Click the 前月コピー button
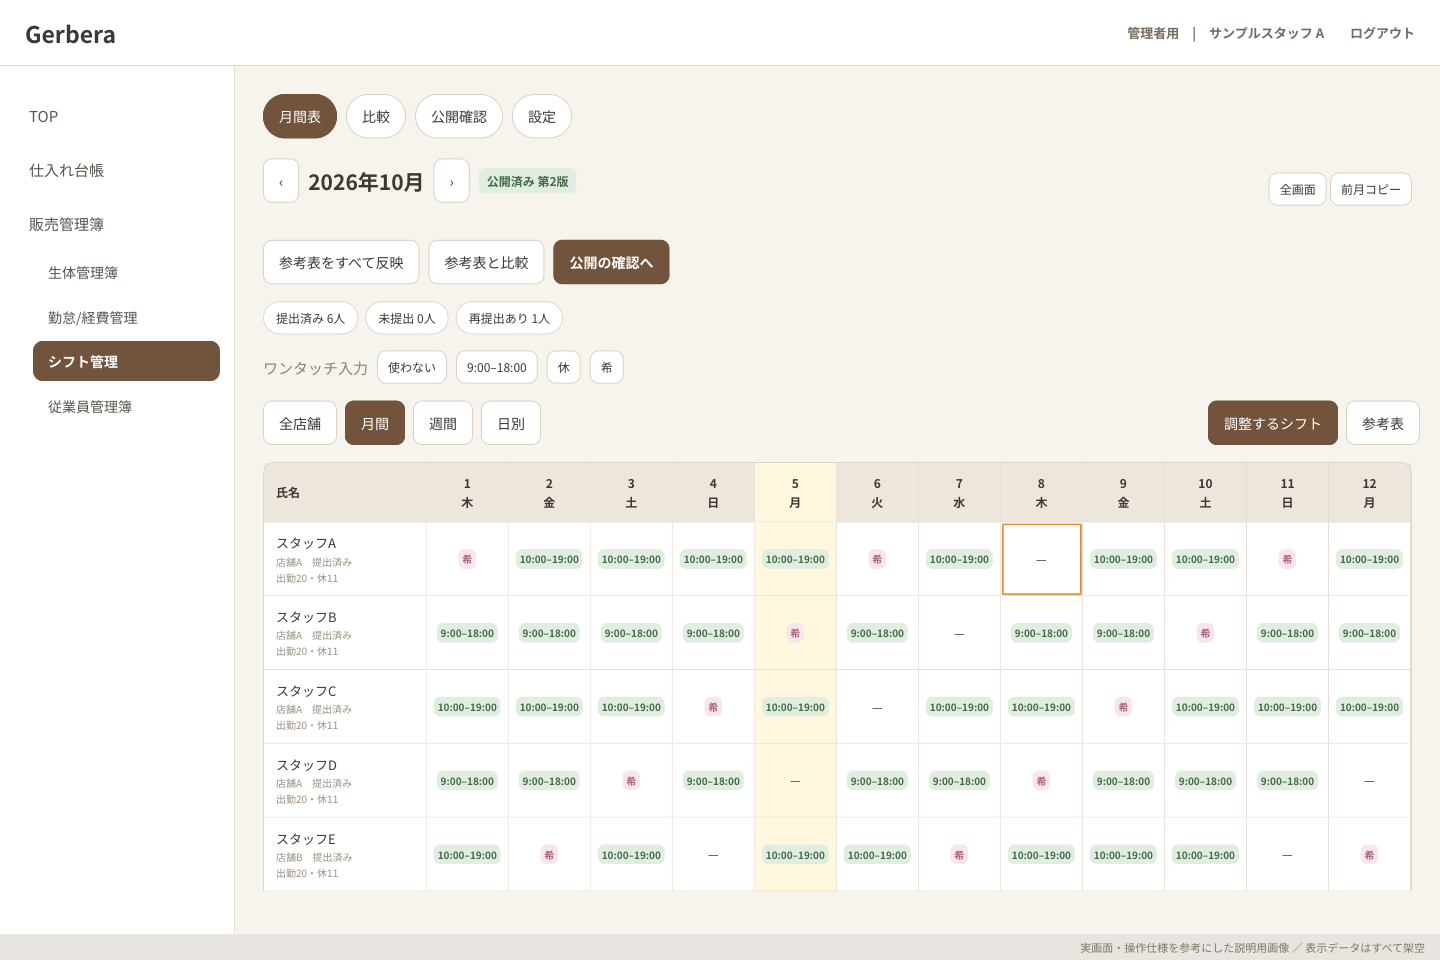The width and height of the screenshot is (1440, 960). (x=1371, y=189)
